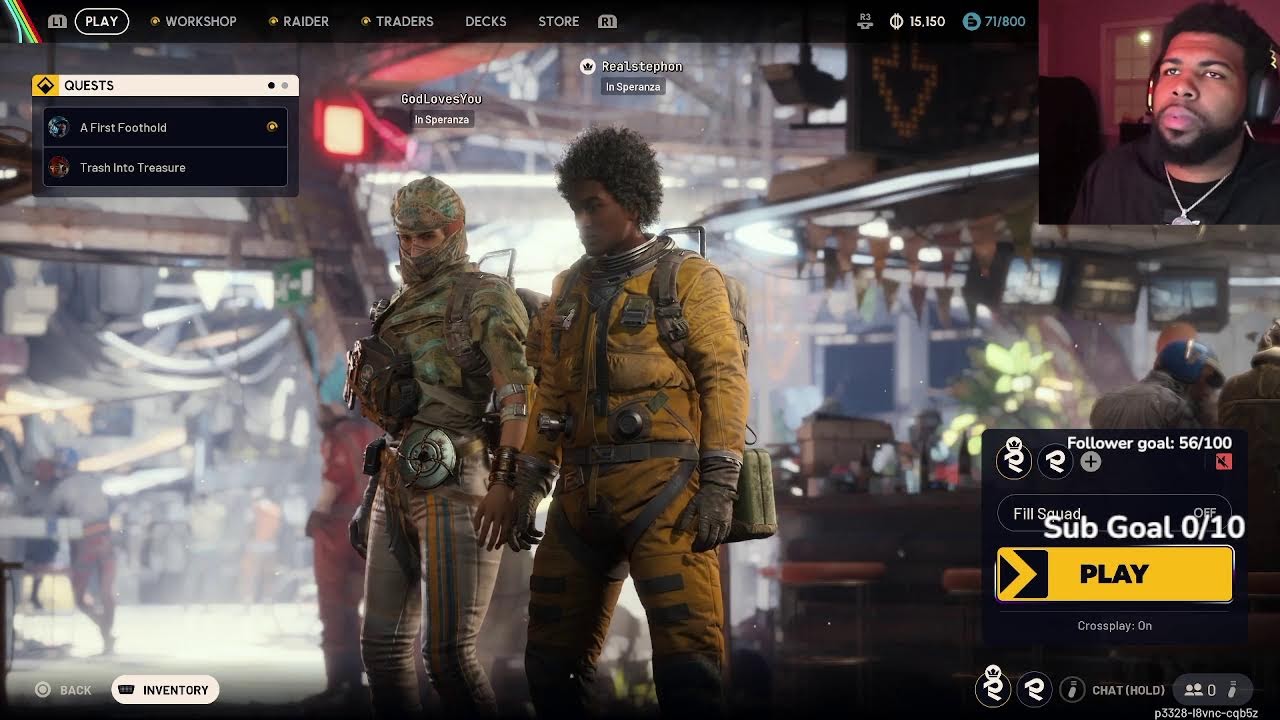Click the yellow Quests diamond icon
This screenshot has width=1280, height=720.
coord(45,85)
